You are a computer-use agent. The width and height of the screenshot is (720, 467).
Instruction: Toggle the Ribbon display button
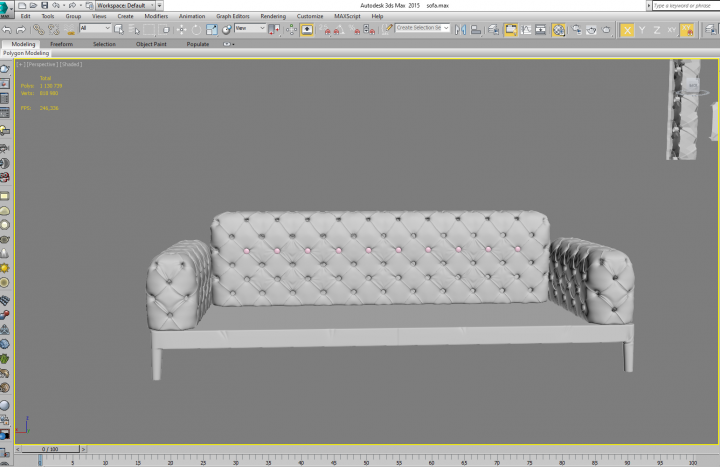click(511, 30)
